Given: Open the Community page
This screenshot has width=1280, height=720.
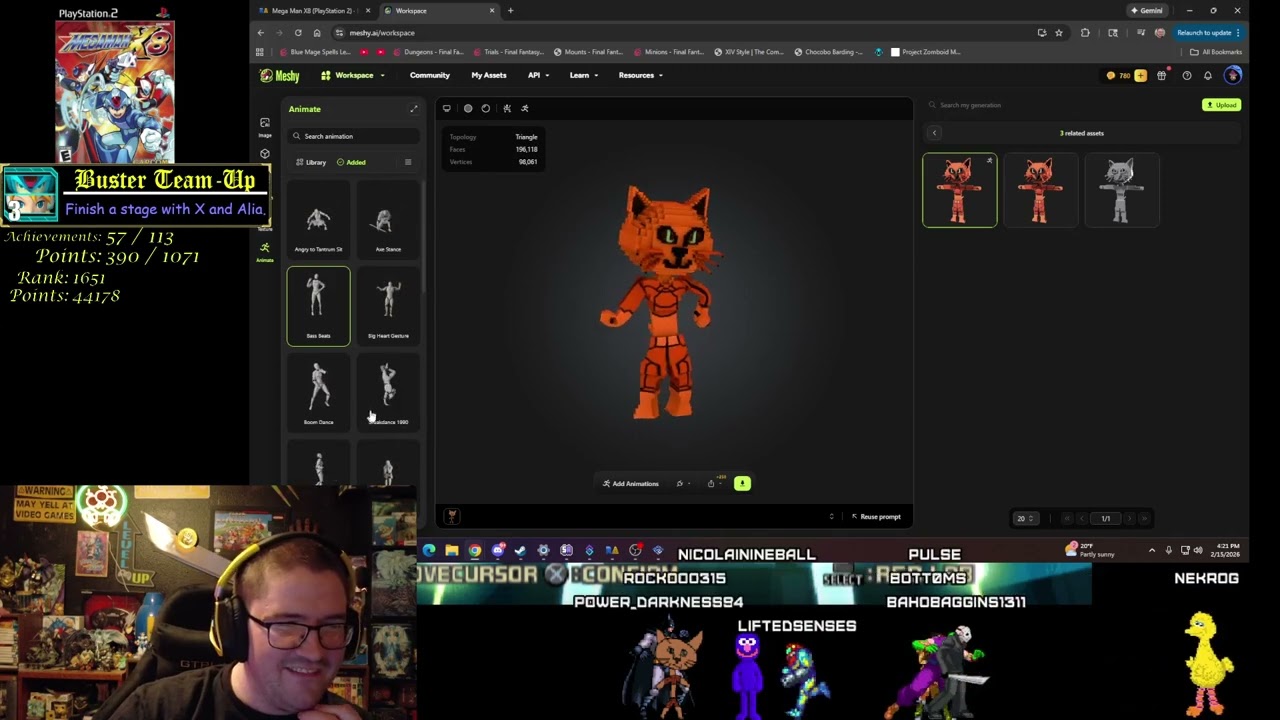Looking at the screenshot, I should tap(429, 75).
